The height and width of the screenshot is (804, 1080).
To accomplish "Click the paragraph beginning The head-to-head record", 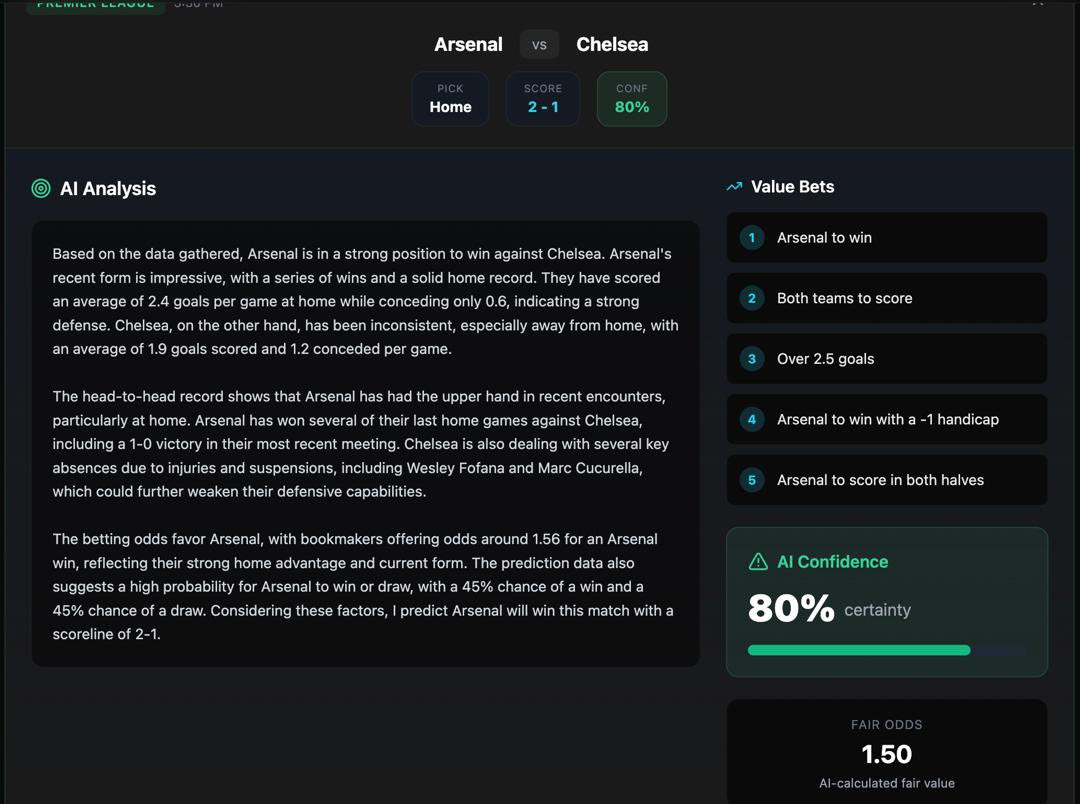I will [362, 444].
